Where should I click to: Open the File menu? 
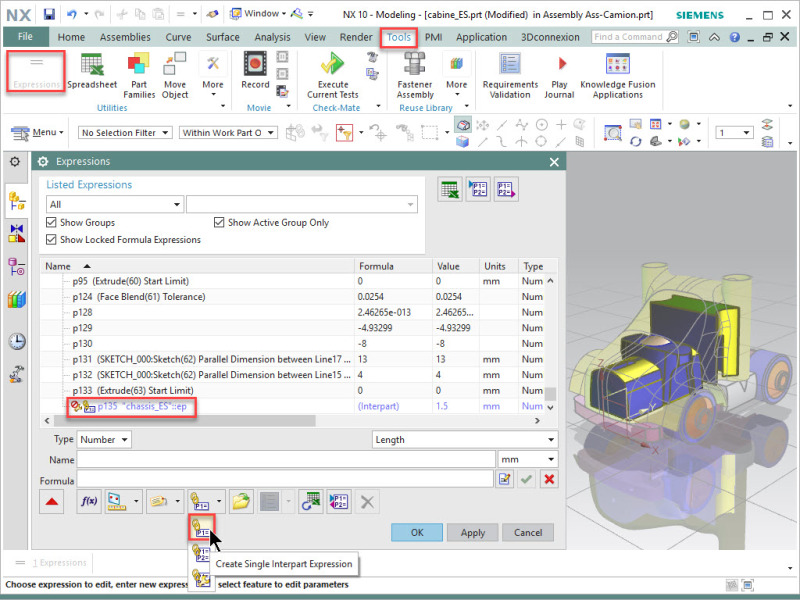pos(25,37)
